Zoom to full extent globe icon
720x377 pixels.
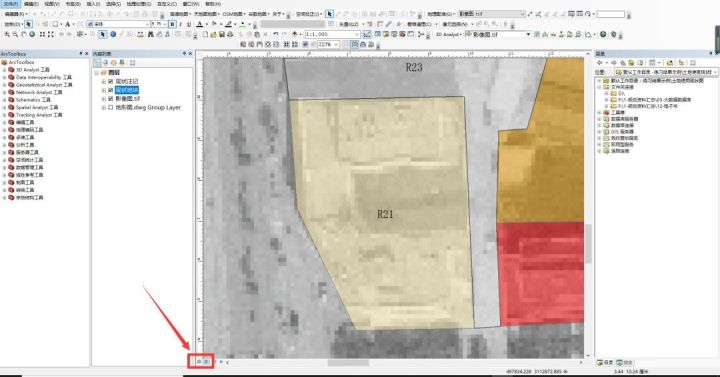32,34
